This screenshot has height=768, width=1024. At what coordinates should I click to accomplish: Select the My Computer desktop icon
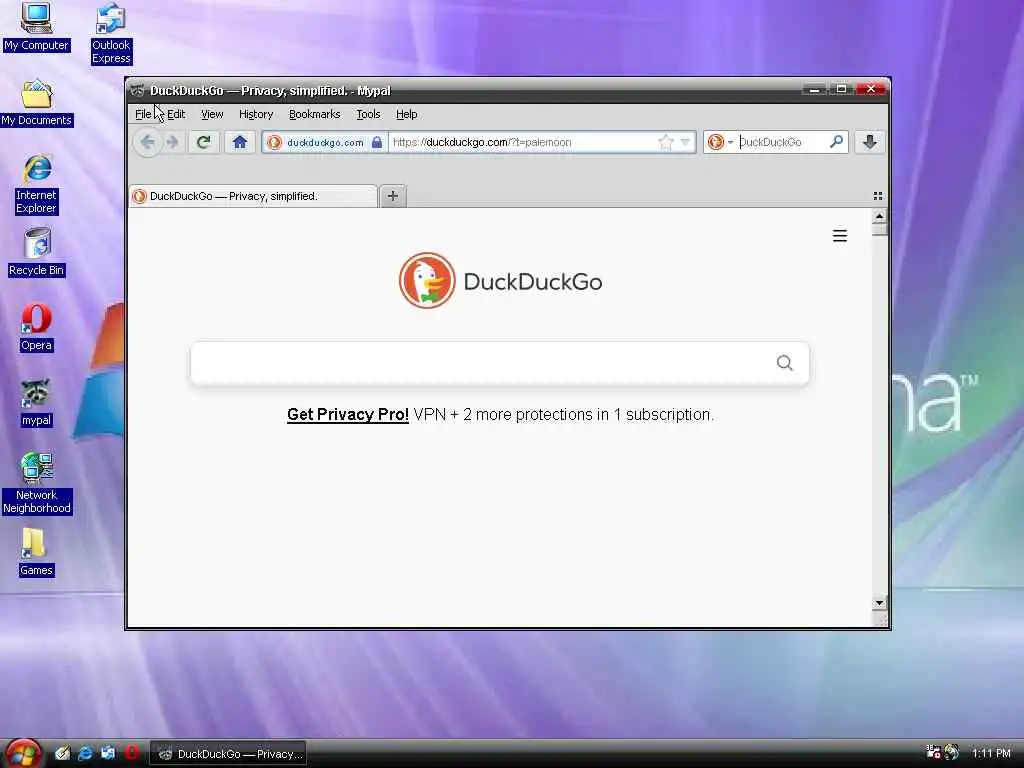click(36, 27)
